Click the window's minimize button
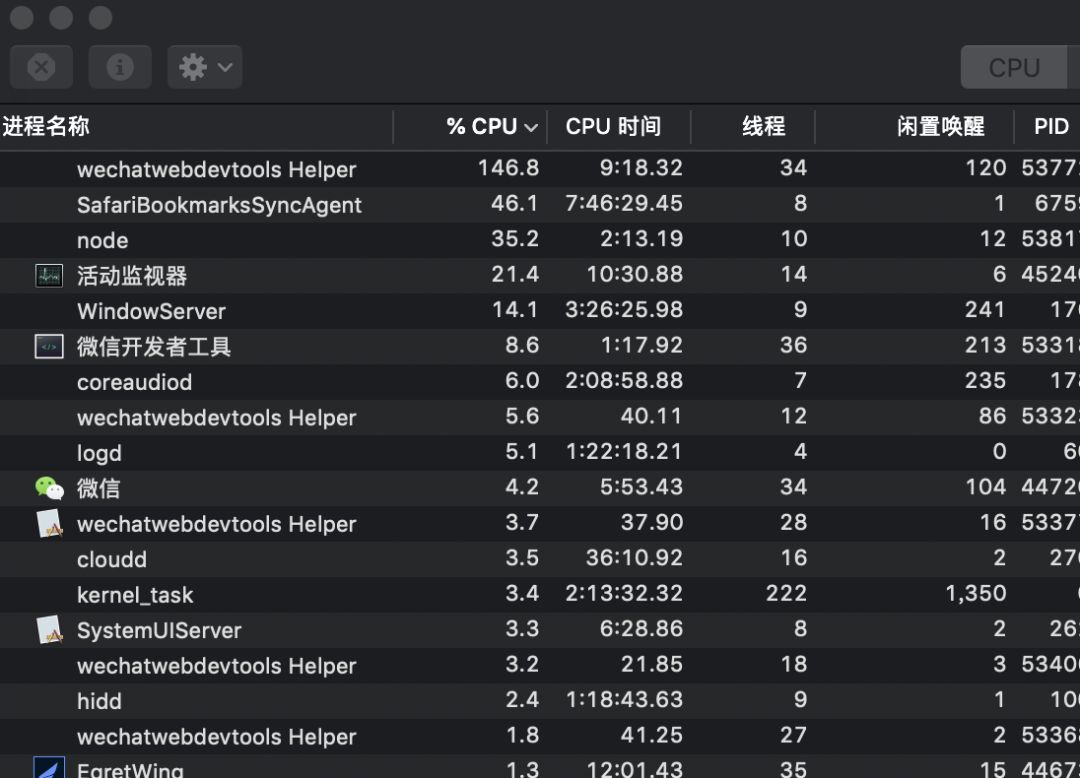 click(x=61, y=17)
